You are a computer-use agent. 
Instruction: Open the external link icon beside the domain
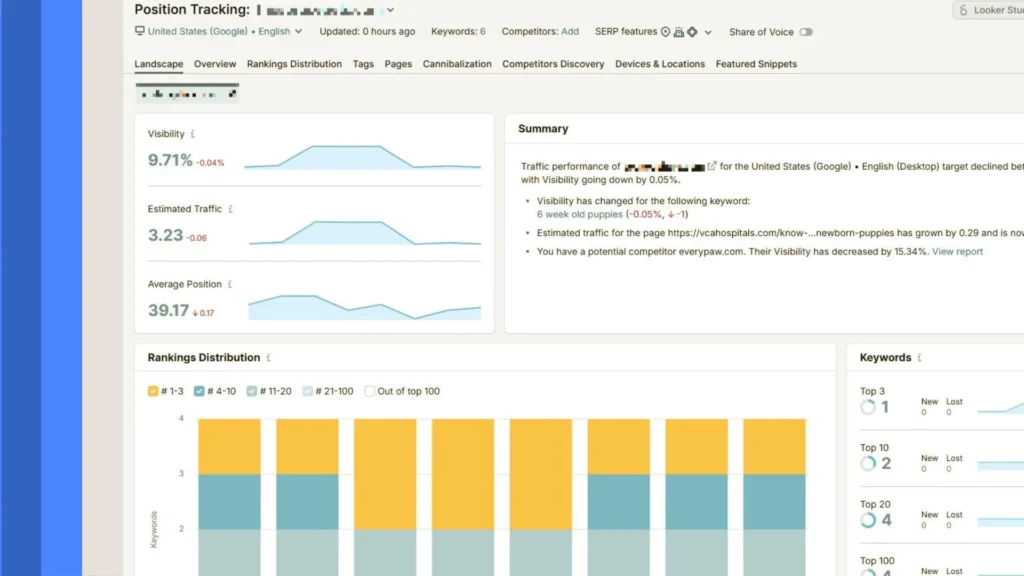tap(712, 166)
